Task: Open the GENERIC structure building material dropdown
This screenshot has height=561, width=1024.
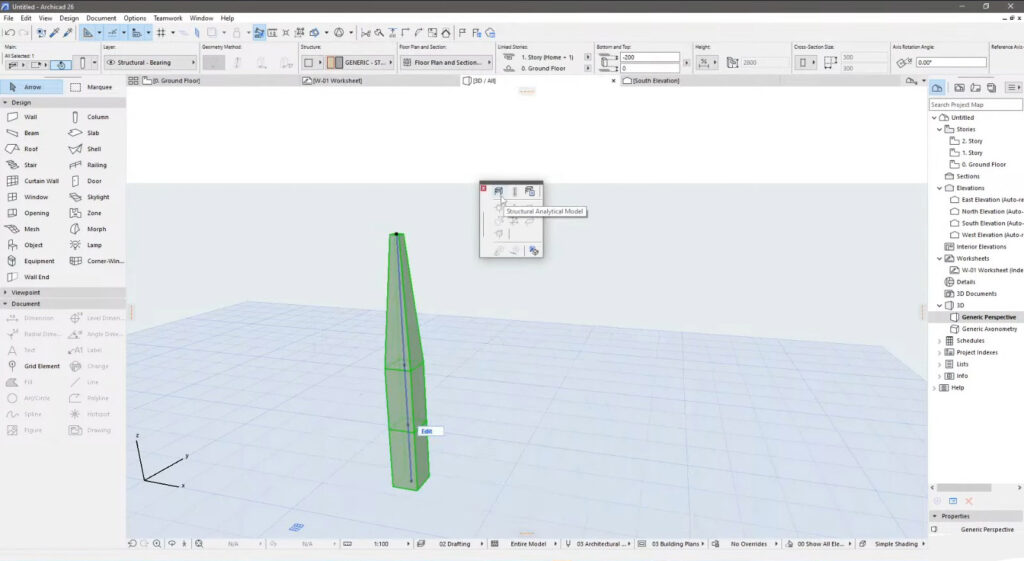Action: point(360,63)
